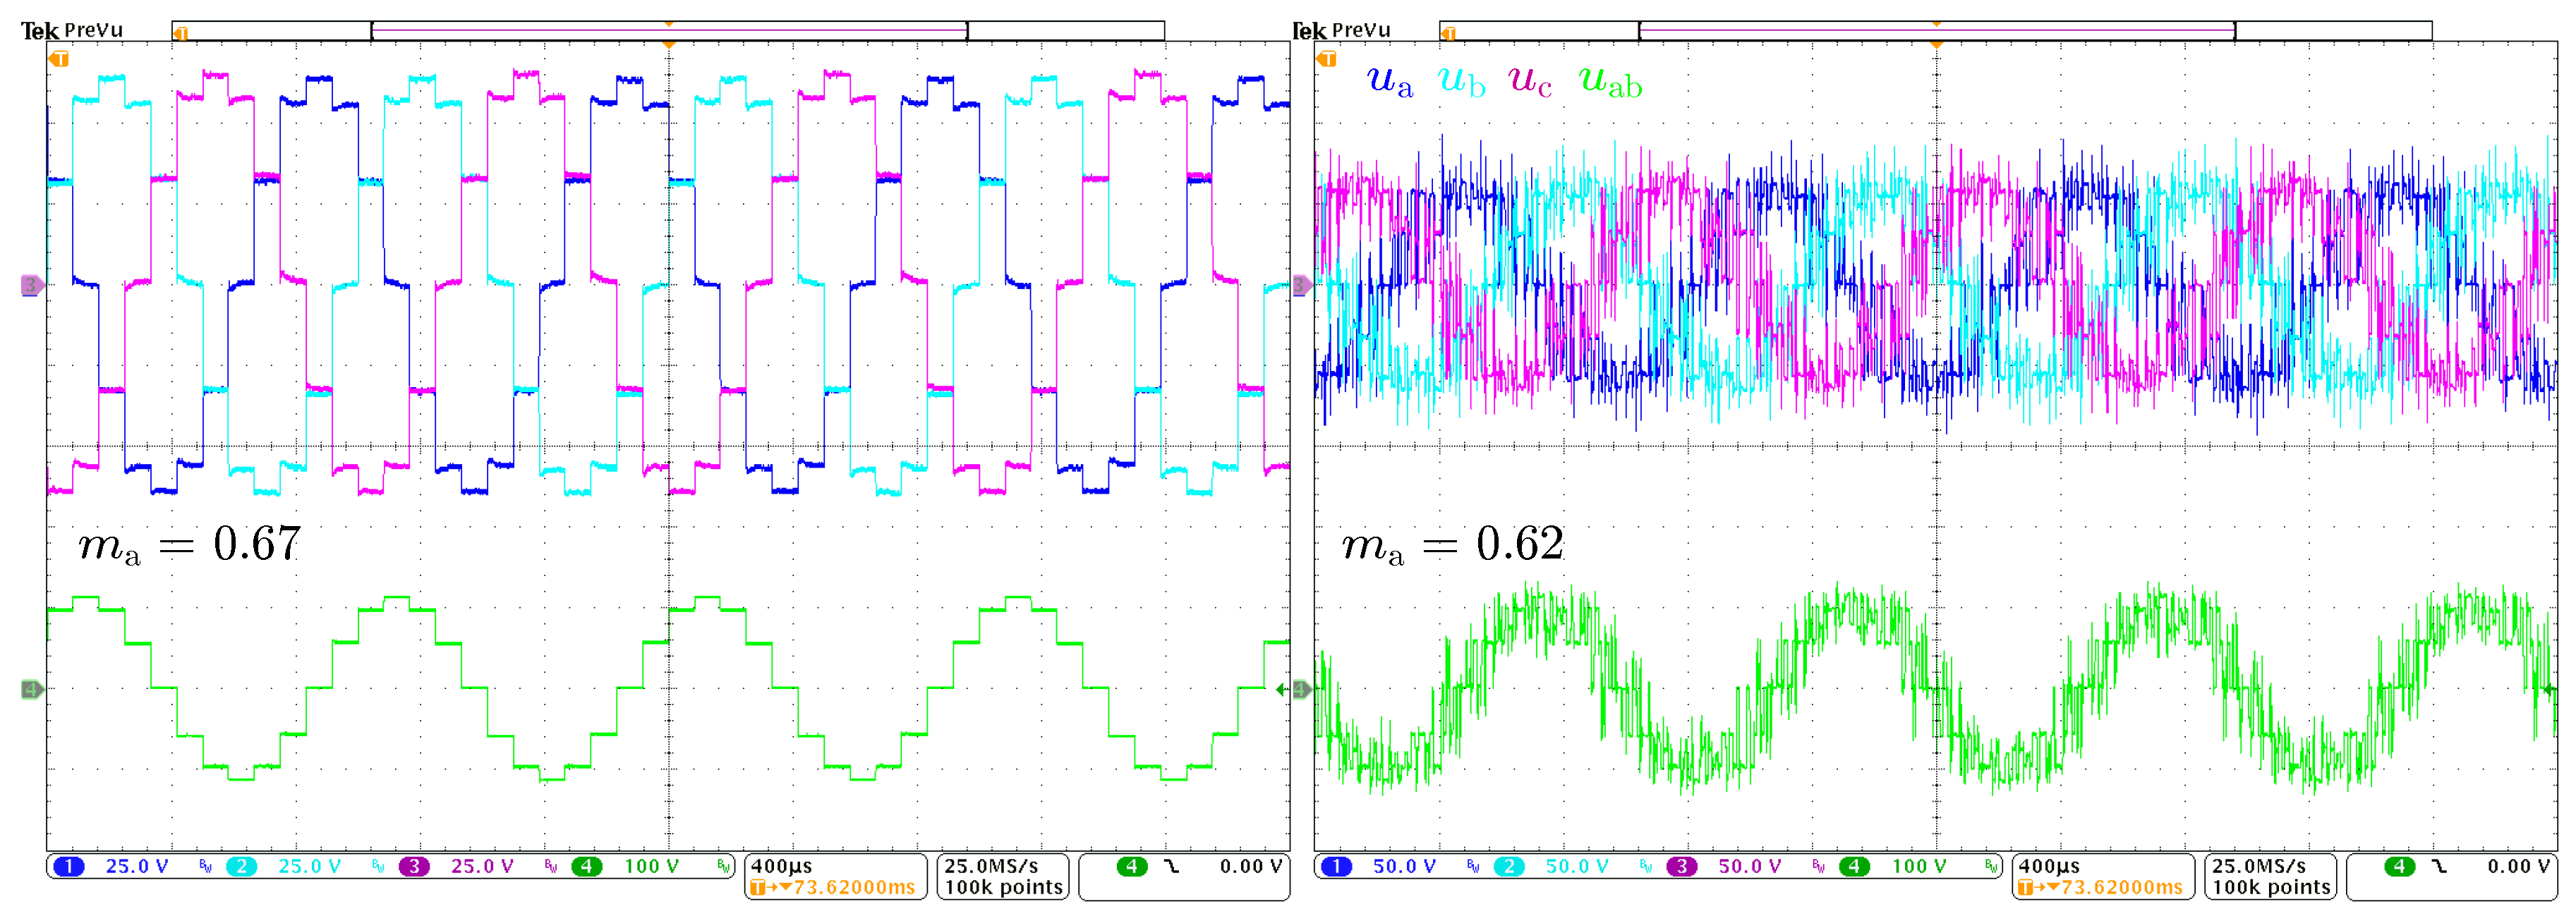Click channel 3 ground marker on right scope's edge
The height and width of the screenshot is (921, 2576).
[1302, 286]
